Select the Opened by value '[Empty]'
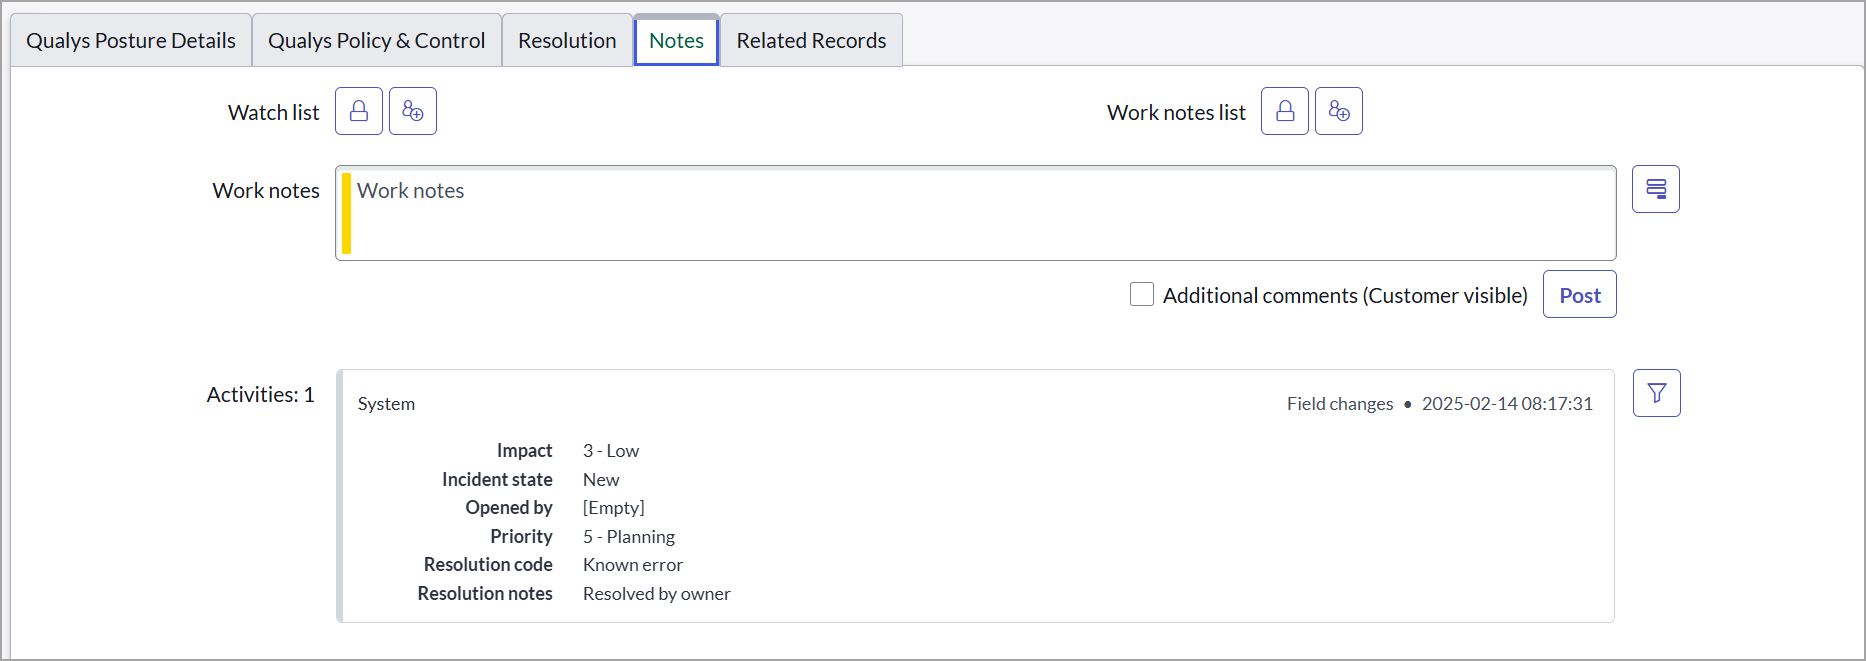1866x661 pixels. tap(614, 508)
